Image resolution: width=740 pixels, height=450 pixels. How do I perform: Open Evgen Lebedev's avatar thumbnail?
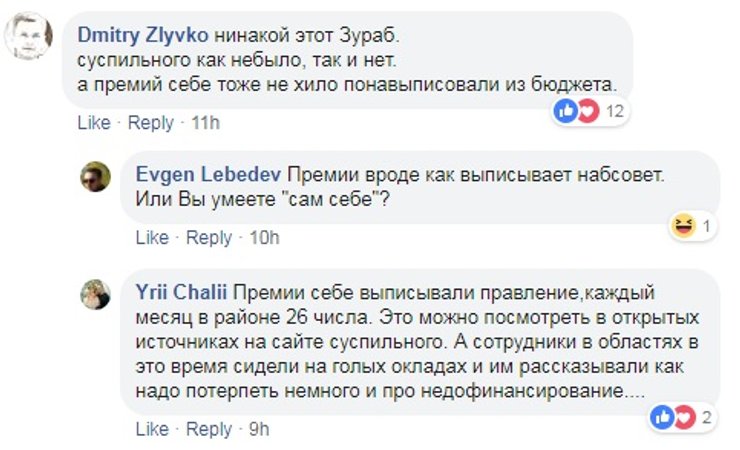click(96, 176)
